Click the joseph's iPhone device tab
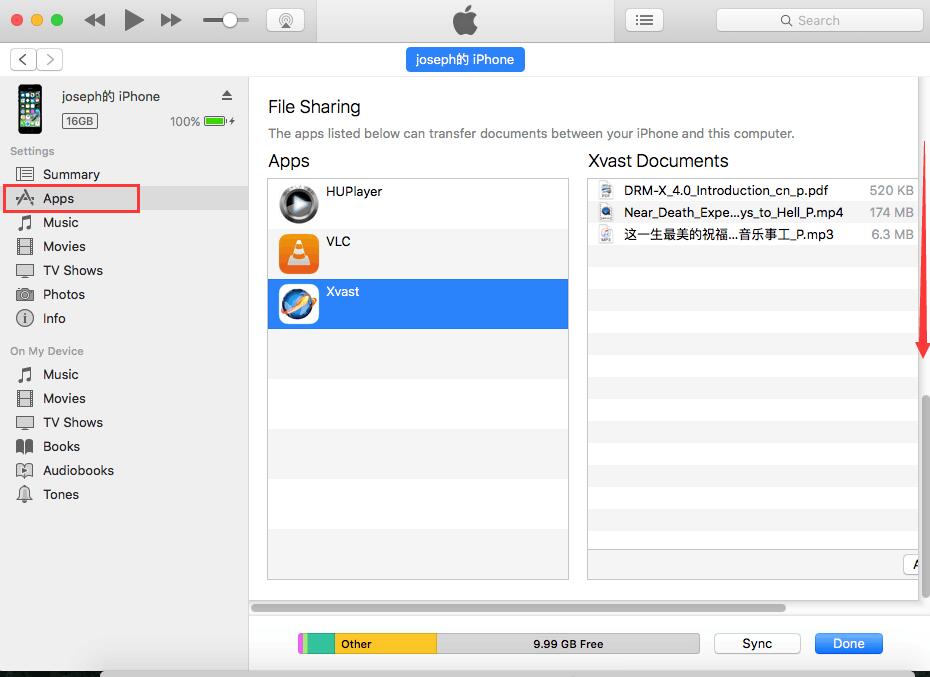The height and width of the screenshot is (677, 930). point(465,59)
